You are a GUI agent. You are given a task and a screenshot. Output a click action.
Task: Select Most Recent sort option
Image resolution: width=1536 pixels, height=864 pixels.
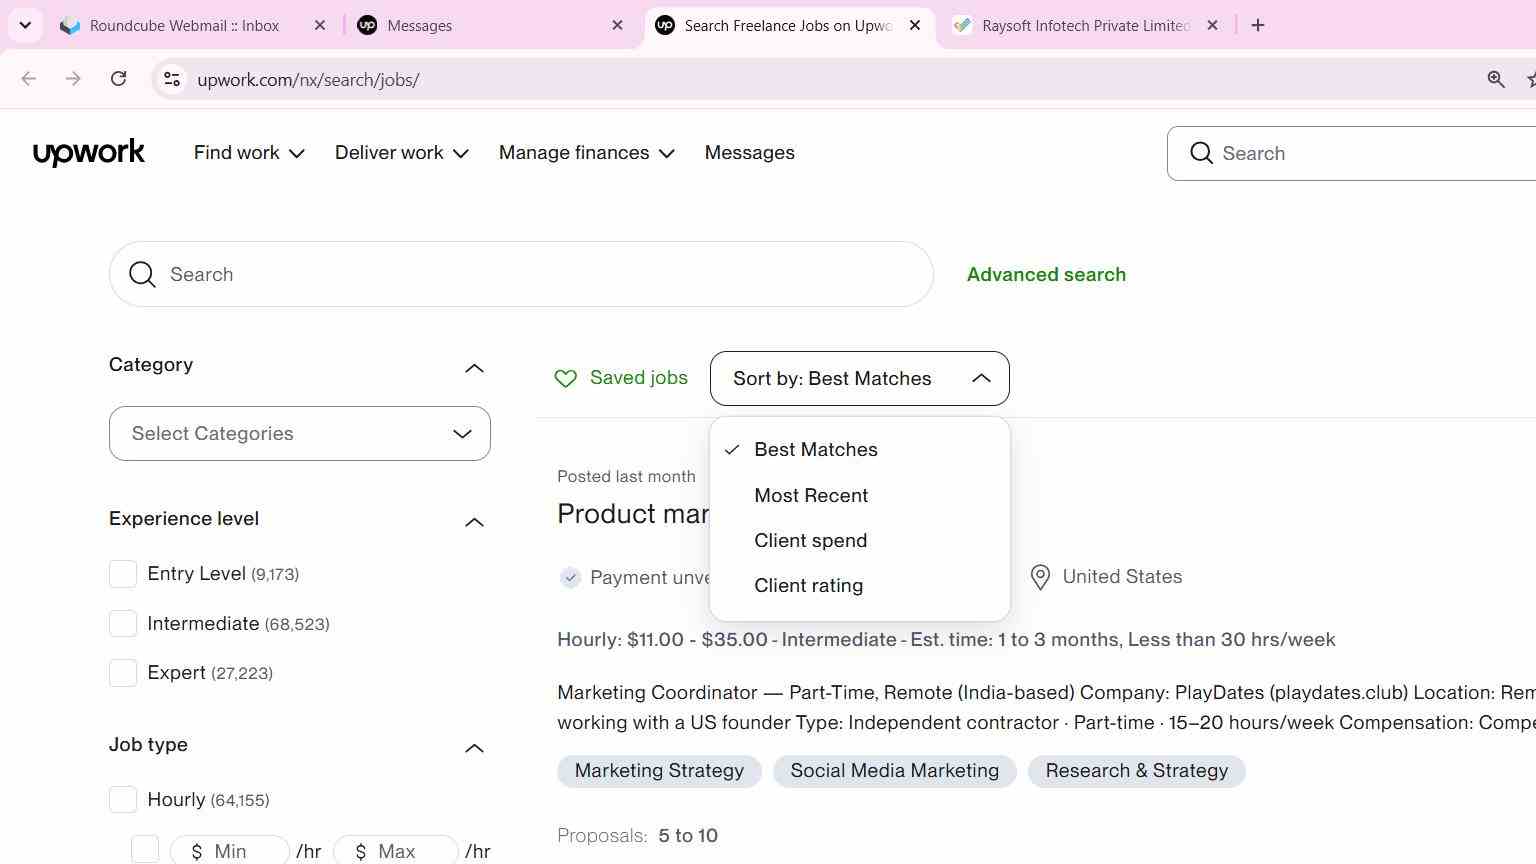pyautogui.click(x=811, y=496)
